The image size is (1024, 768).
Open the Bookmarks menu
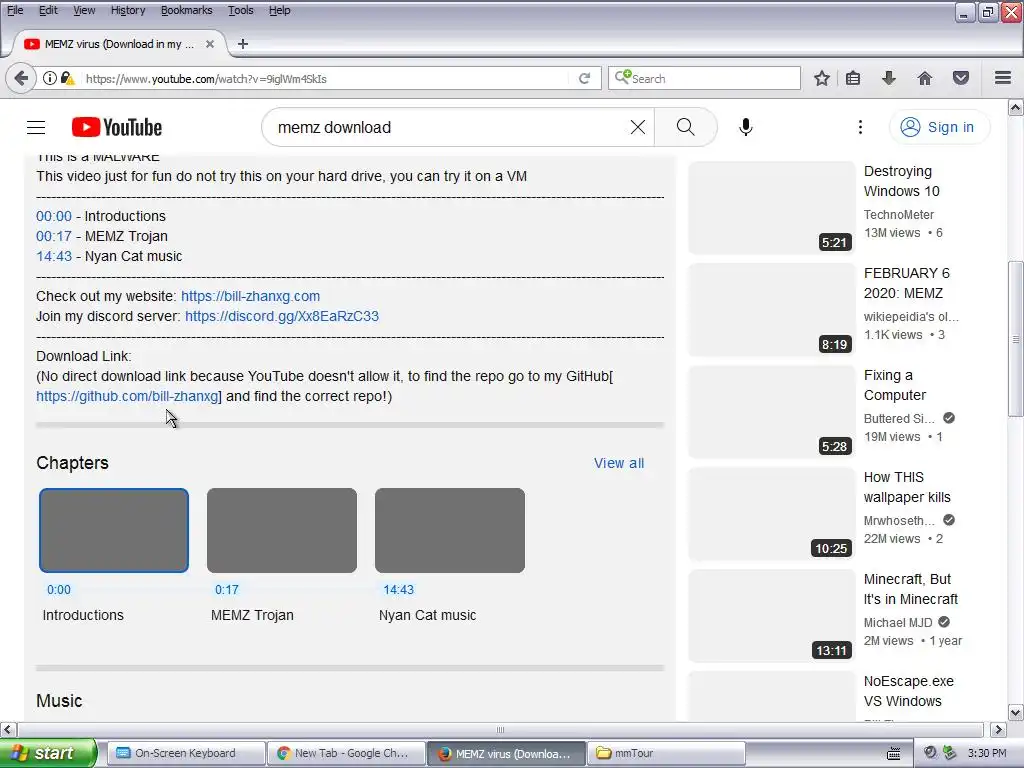[x=186, y=10]
